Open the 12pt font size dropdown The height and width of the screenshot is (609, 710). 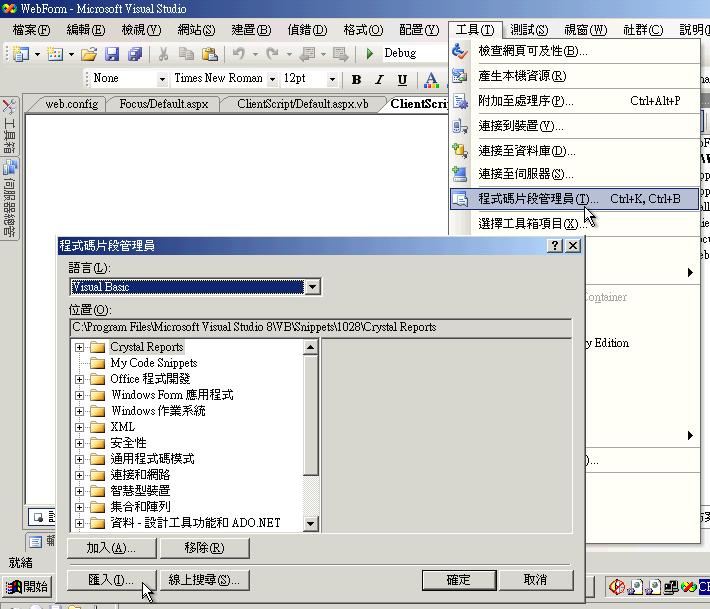tap(332, 79)
